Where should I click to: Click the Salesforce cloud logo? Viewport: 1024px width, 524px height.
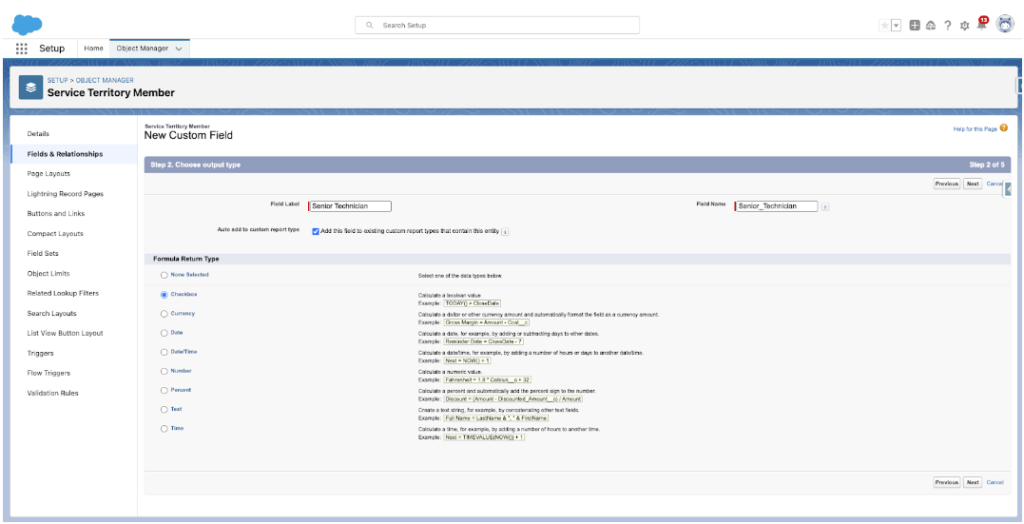coord(27,25)
